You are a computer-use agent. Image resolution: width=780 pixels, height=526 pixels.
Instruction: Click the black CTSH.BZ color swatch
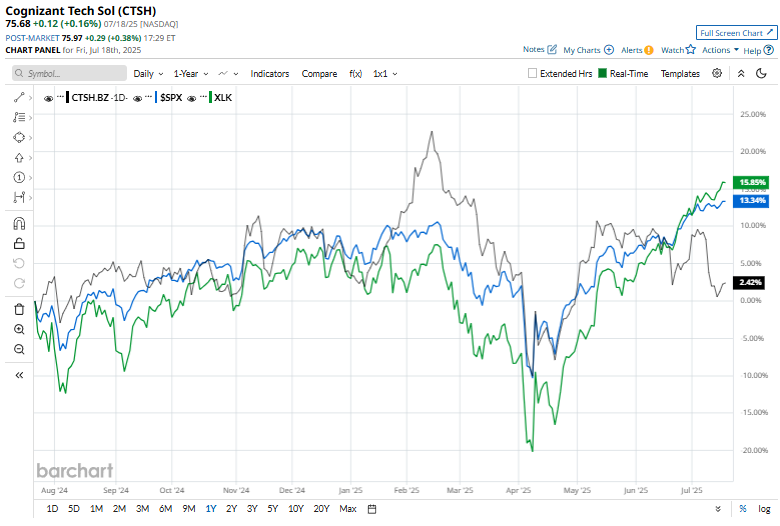coord(68,98)
